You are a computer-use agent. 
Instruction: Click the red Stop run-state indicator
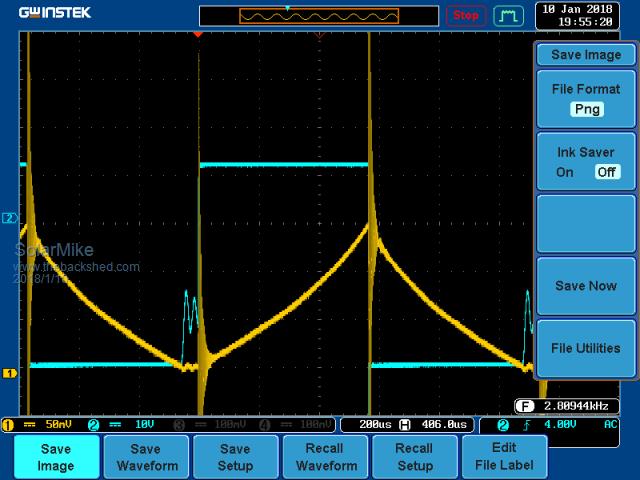465,16
